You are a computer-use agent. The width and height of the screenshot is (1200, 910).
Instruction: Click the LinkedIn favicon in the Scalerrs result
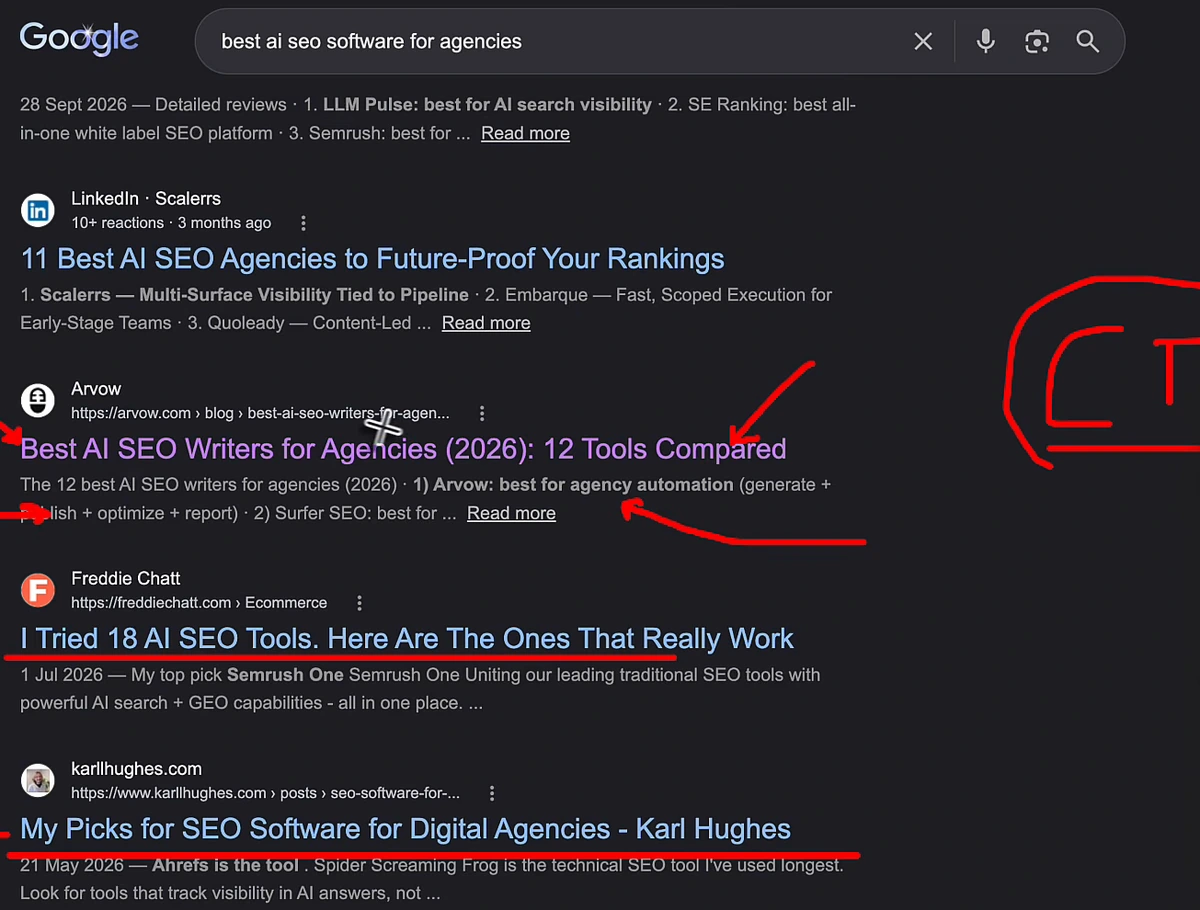click(x=38, y=210)
